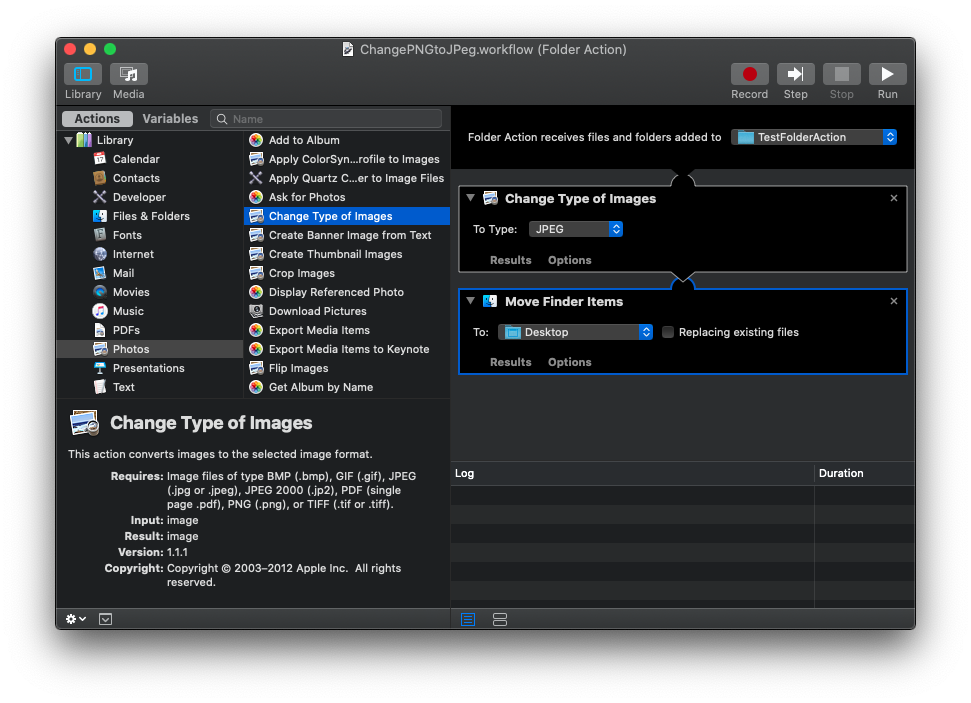Image resolution: width=971 pixels, height=703 pixels.
Task: Click the Record button icon
Action: tap(749, 75)
